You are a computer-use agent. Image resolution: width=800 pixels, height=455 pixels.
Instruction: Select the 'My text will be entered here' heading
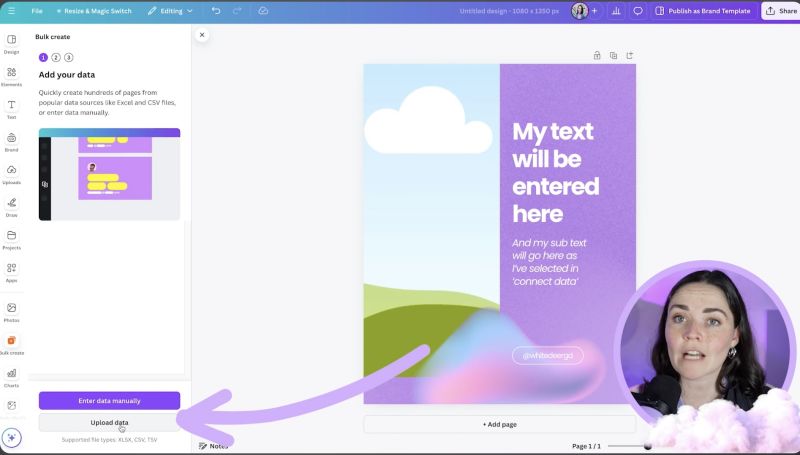(x=556, y=172)
